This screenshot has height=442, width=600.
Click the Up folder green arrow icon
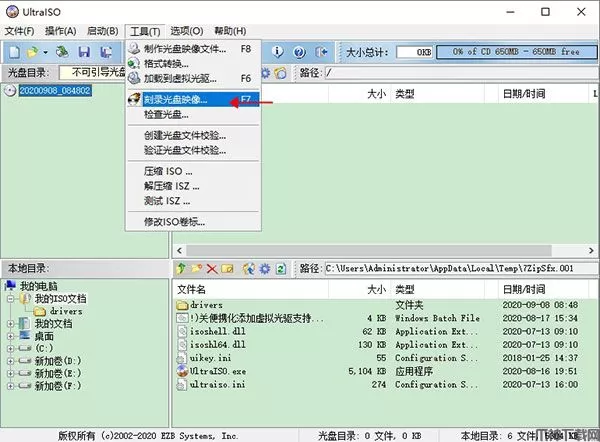click(x=181, y=269)
